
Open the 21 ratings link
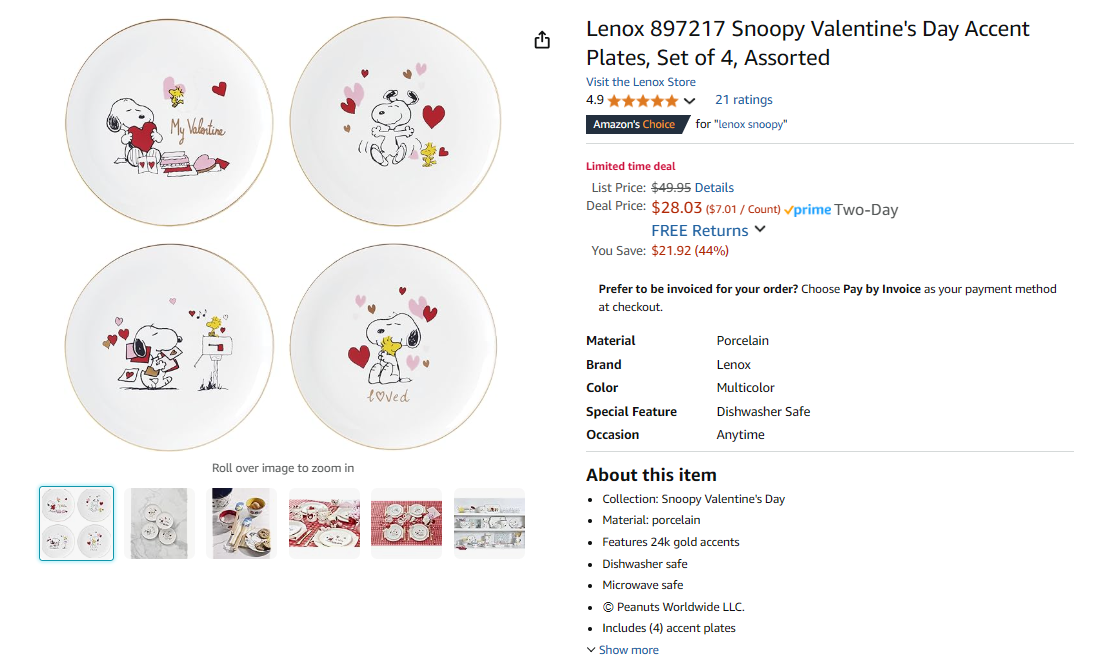click(x=743, y=100)
